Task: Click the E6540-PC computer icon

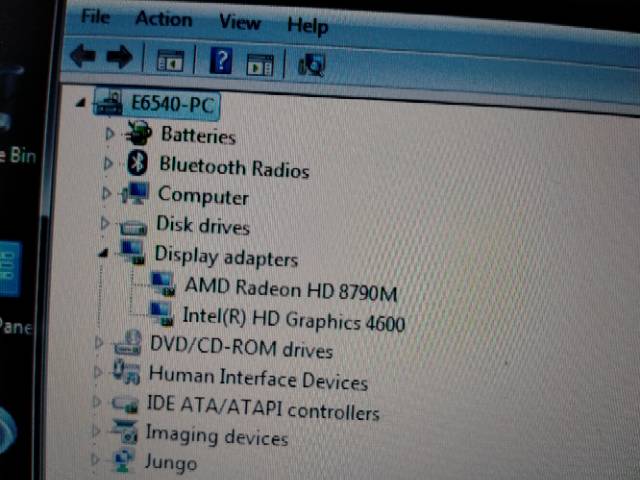Action: pos(108,102)
